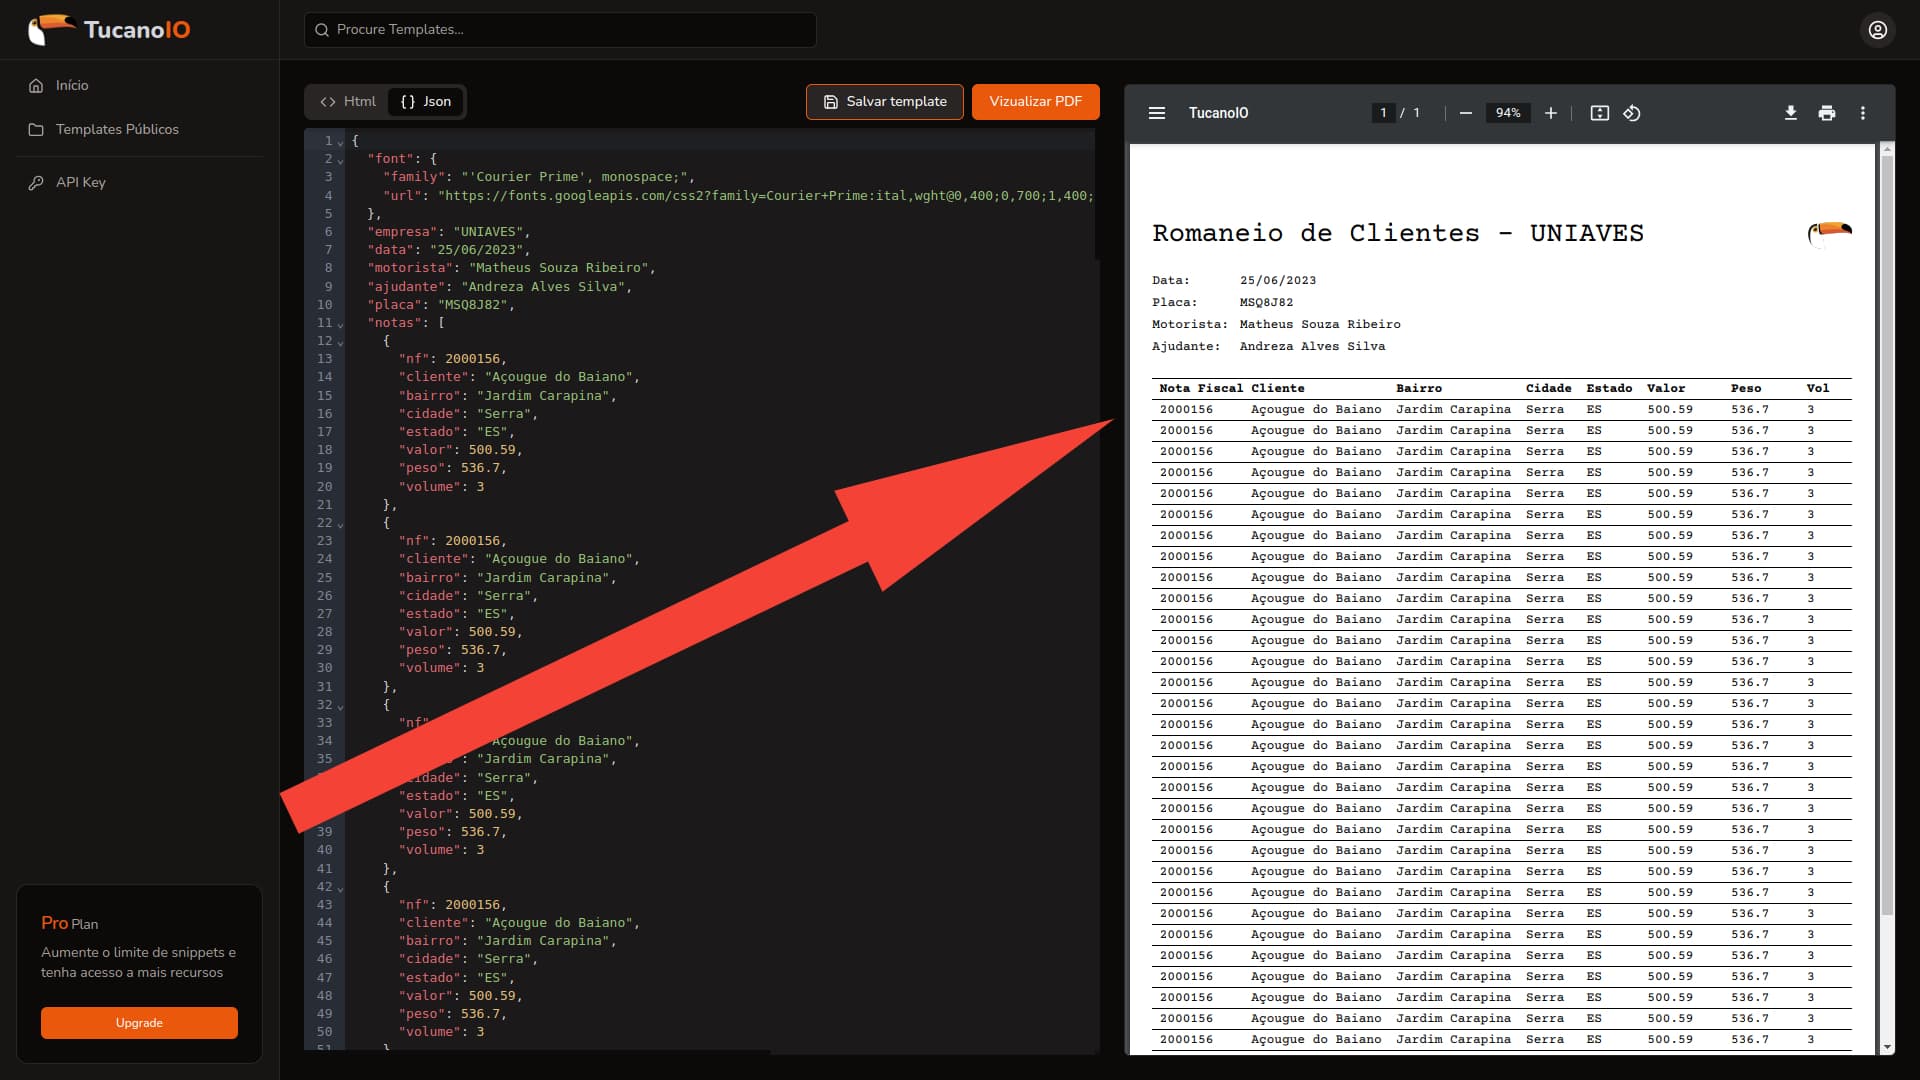Click the key icon beside API Key

pos(36,183)
